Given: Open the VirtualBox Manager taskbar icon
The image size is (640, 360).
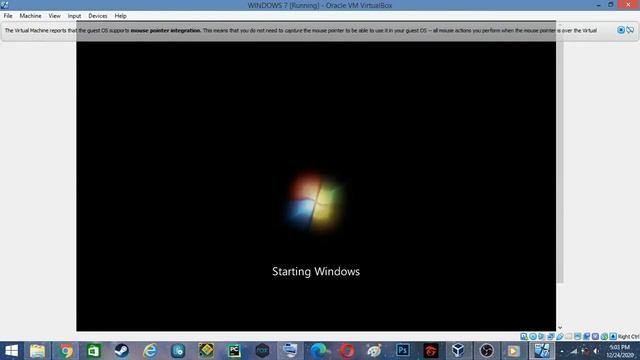Looking at the screenshot, I should coord(458,351).
